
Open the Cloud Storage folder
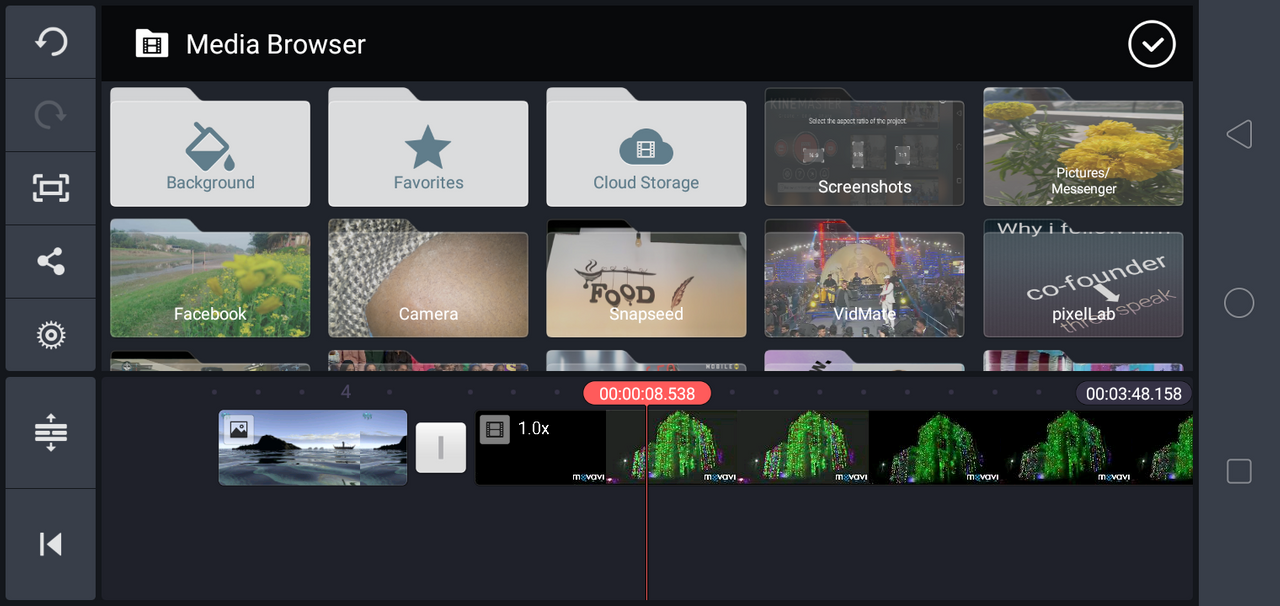click(x=646, y=147)
